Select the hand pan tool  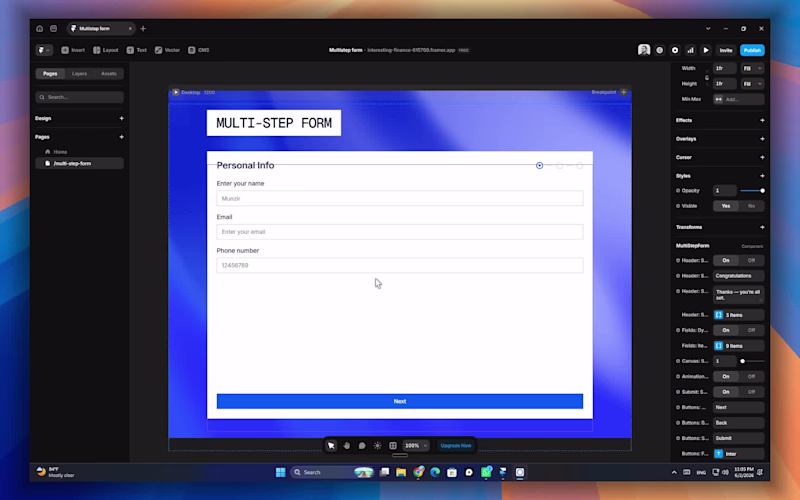pos(346,445)
